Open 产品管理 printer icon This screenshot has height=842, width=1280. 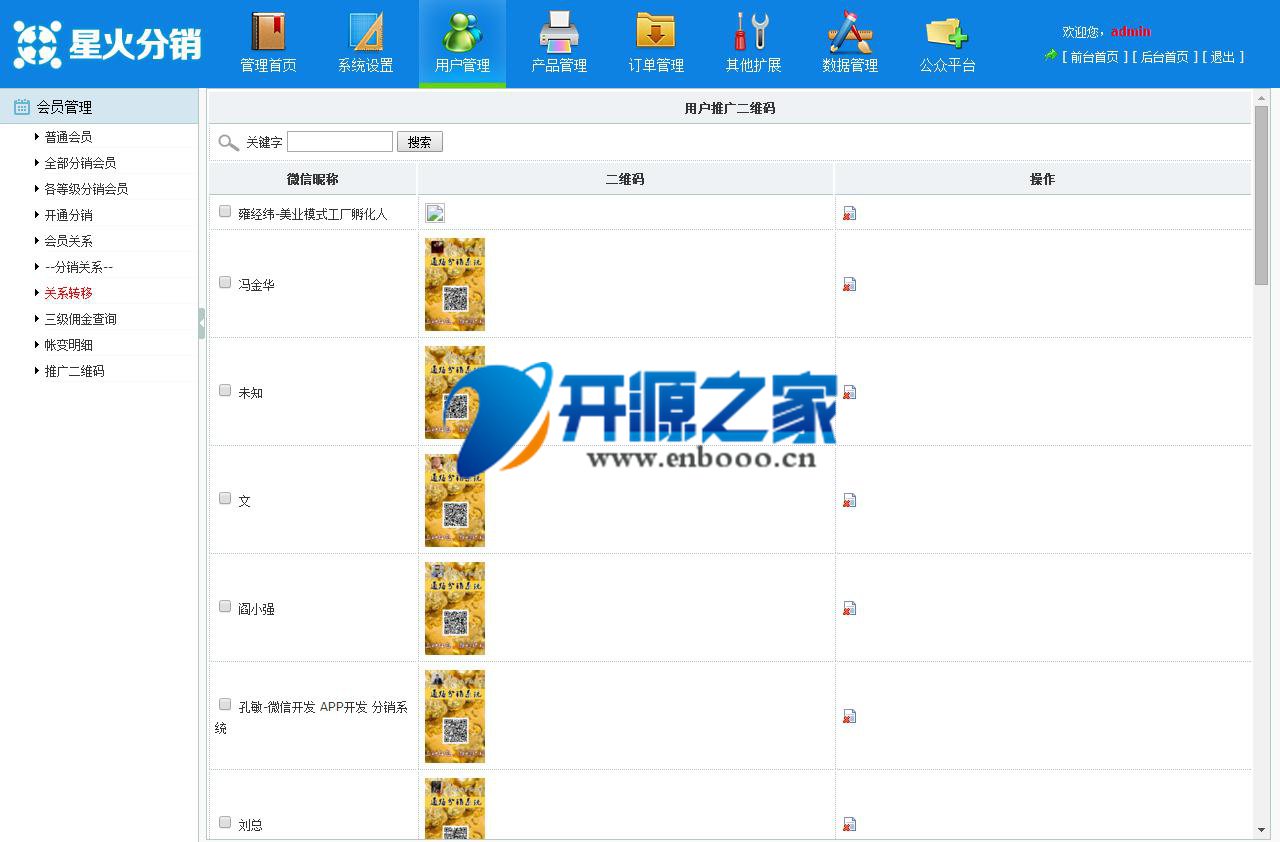pos(559,32)
